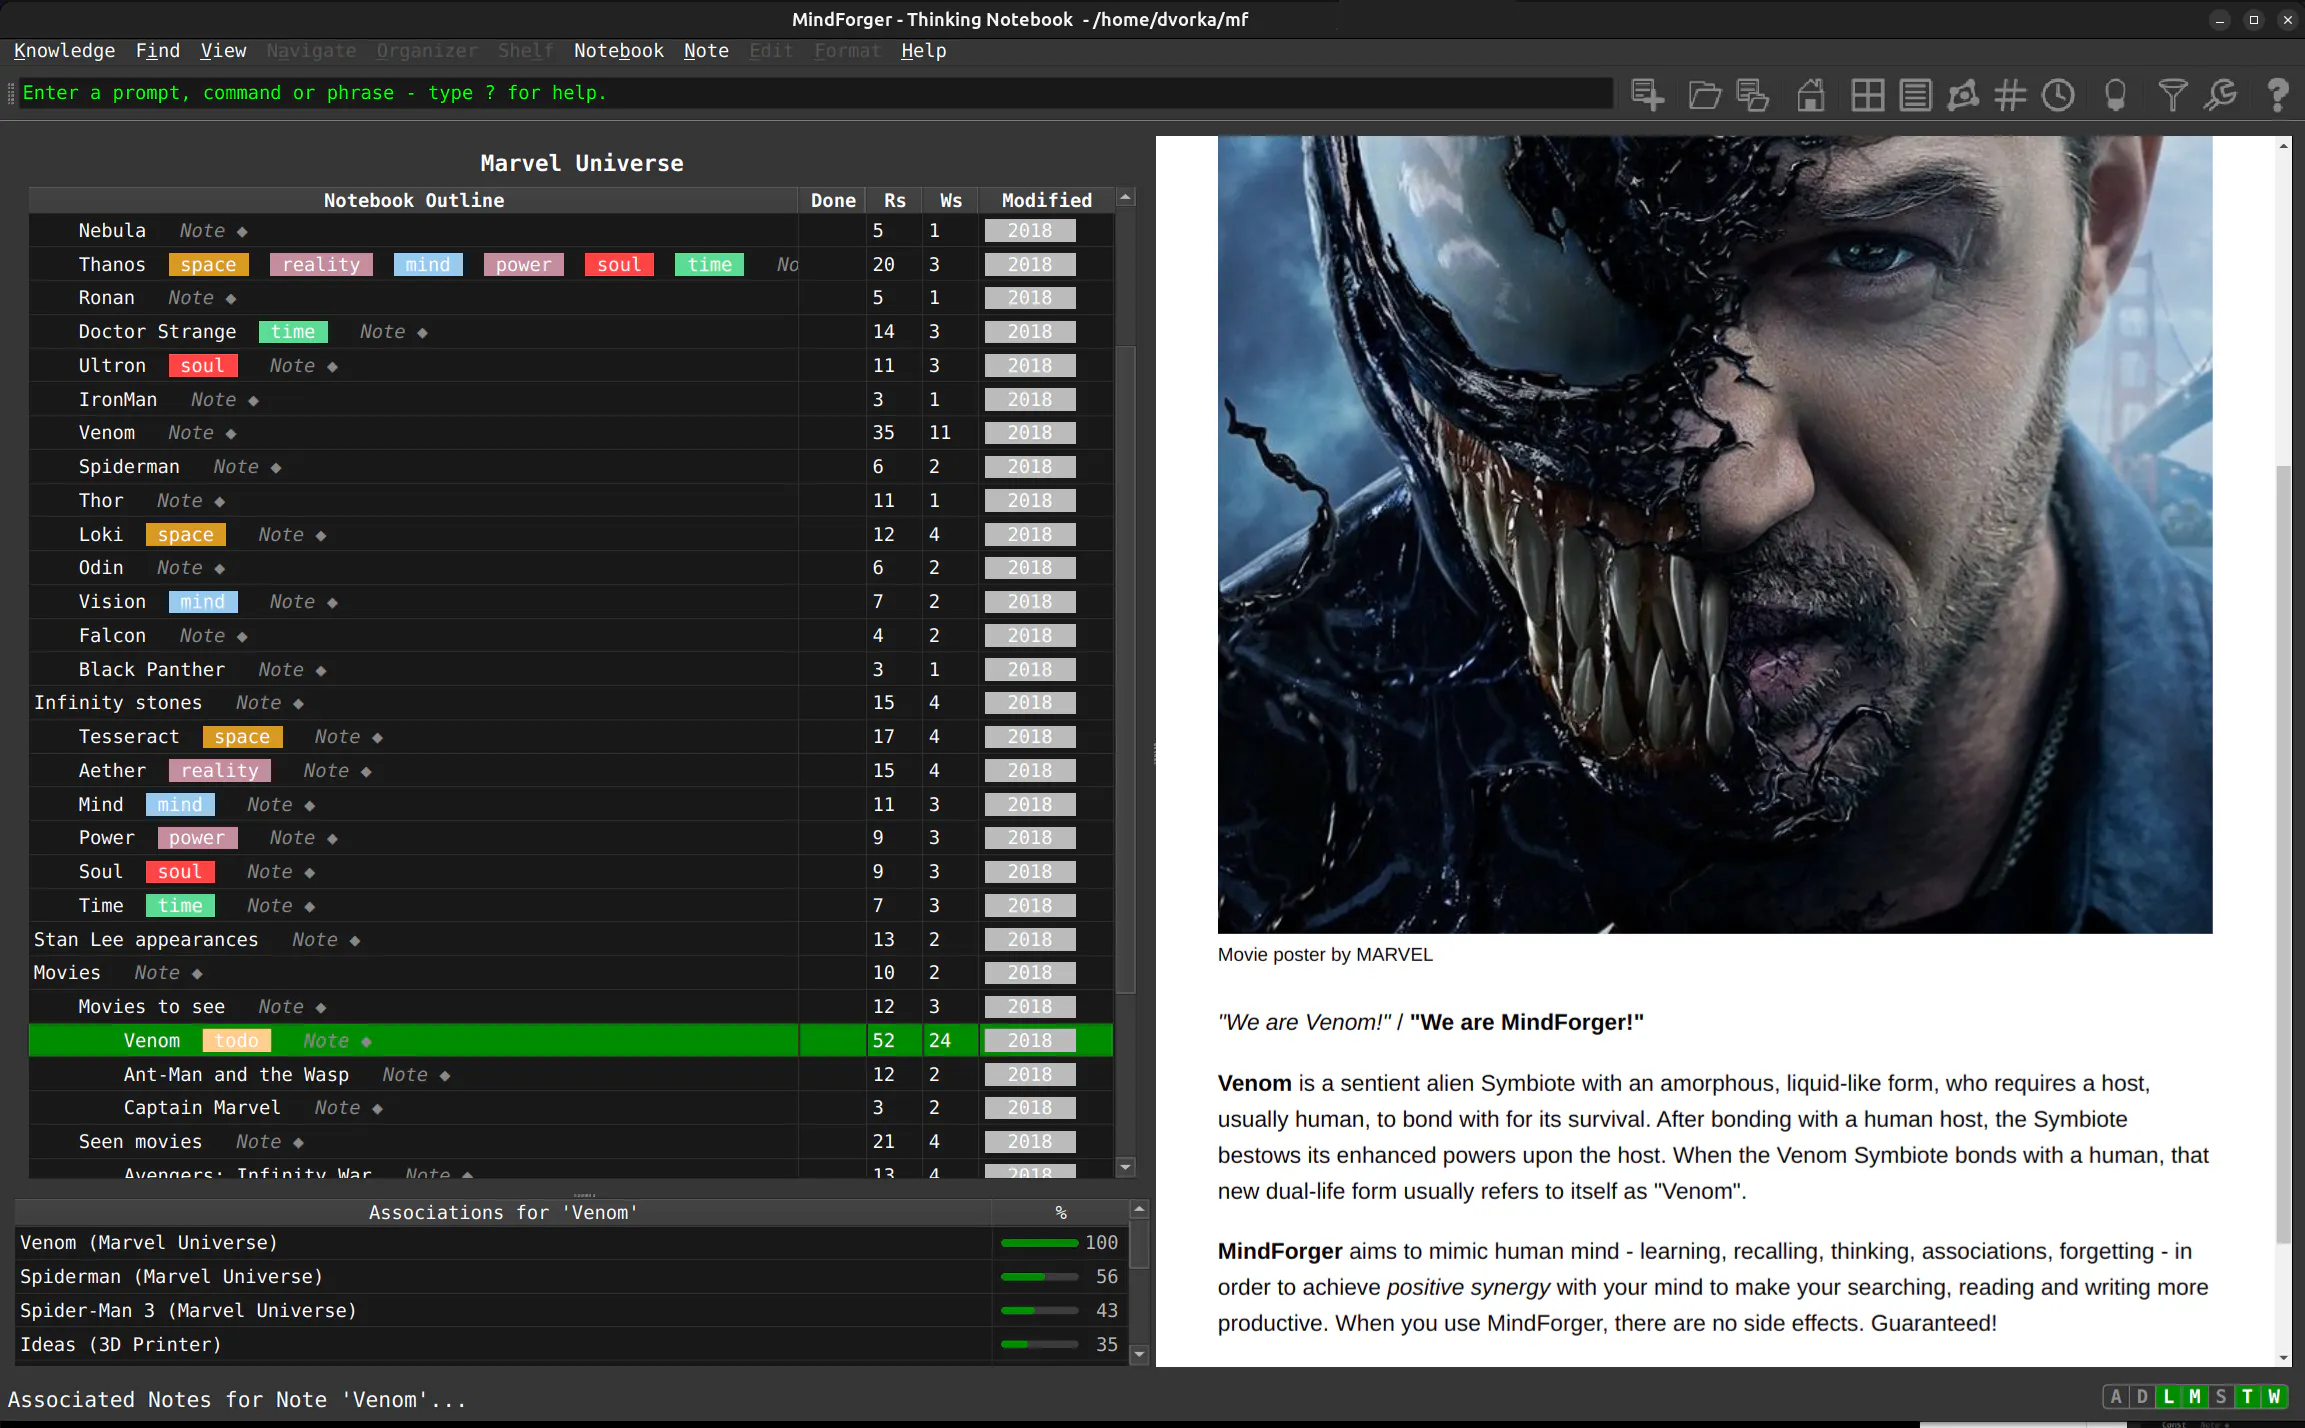
Task: Open the scope filter funnel icon
Action: pos(2172,95)
